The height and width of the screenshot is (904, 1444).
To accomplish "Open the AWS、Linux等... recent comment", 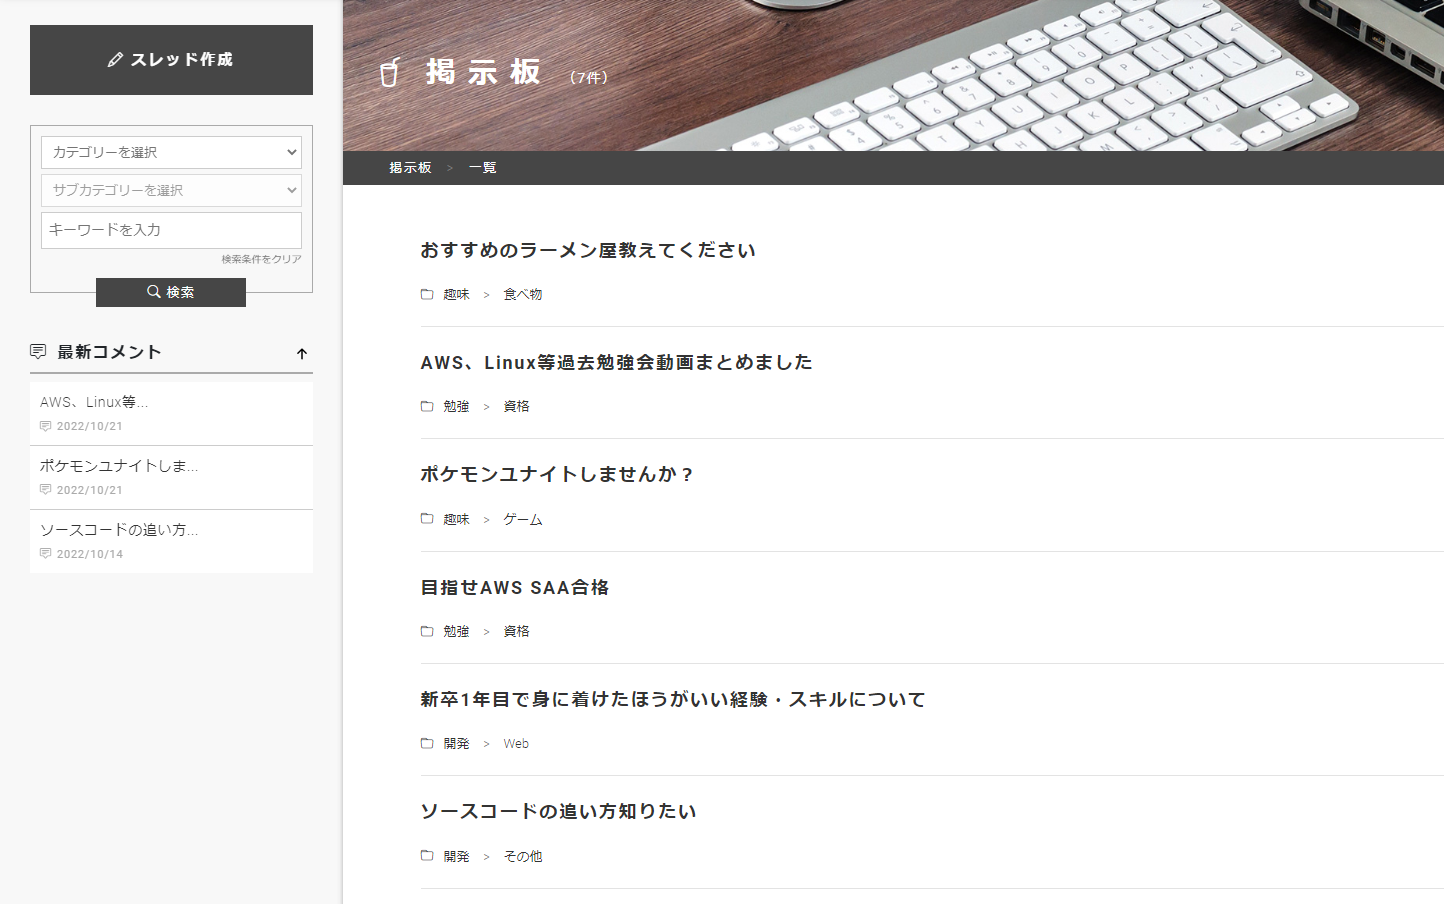I will click(x=94, y=402).
